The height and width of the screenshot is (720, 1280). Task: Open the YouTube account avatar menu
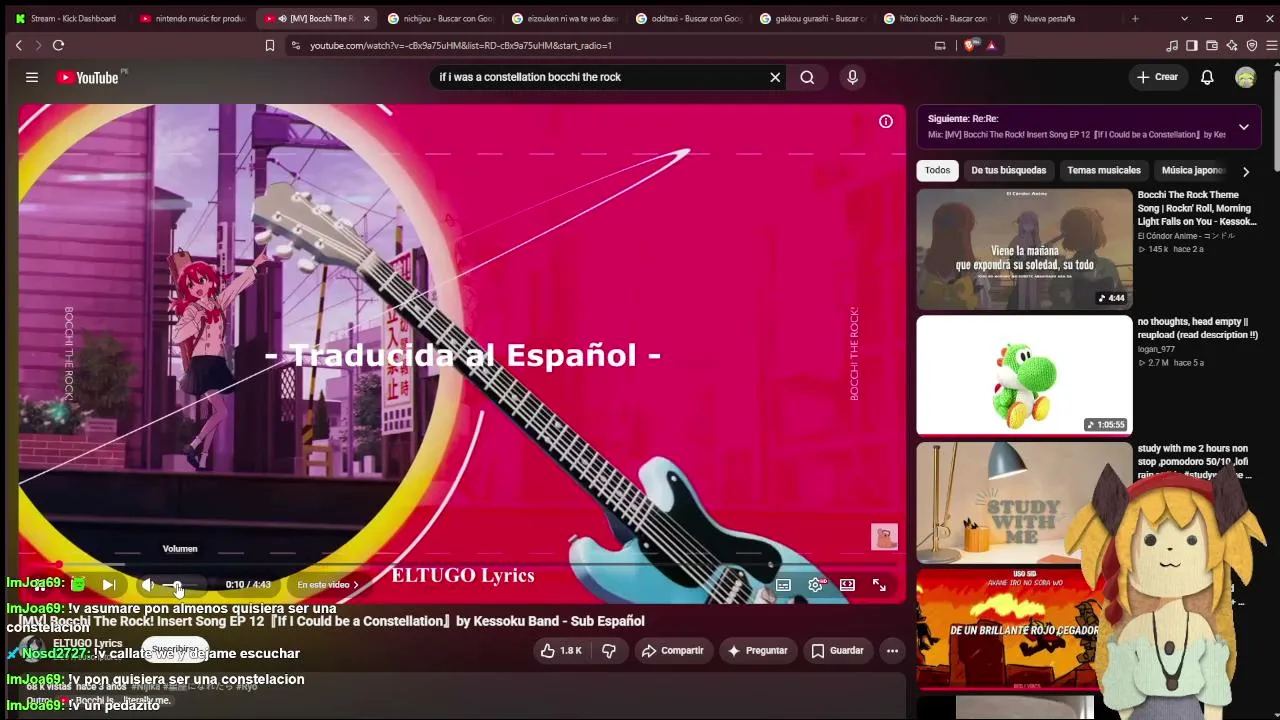point(1245,77)
